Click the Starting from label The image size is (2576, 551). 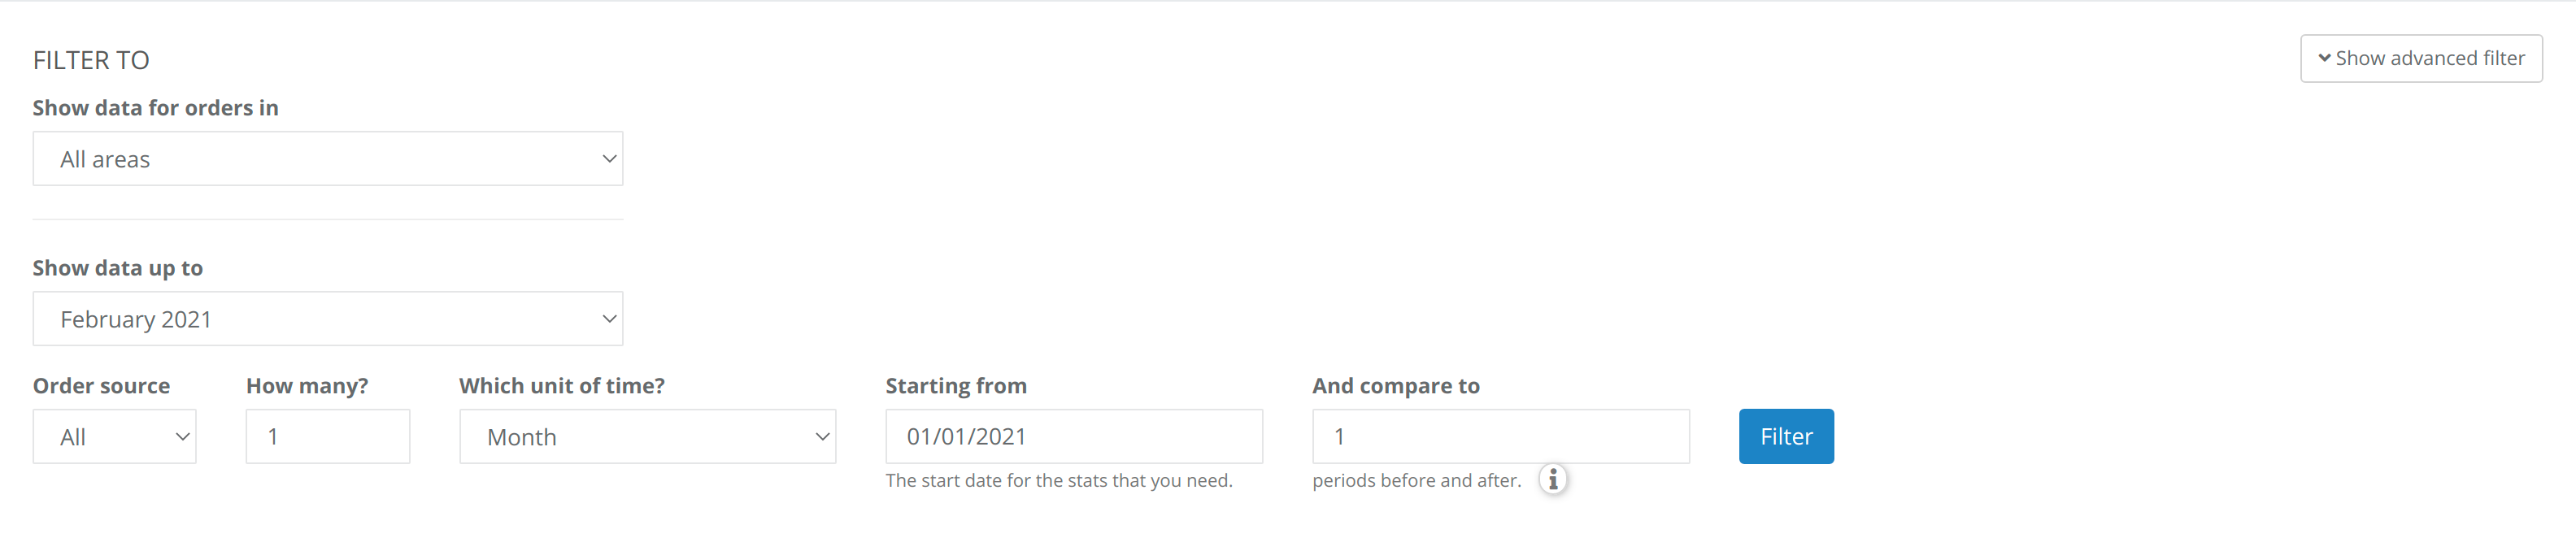(x=956, y=386)
